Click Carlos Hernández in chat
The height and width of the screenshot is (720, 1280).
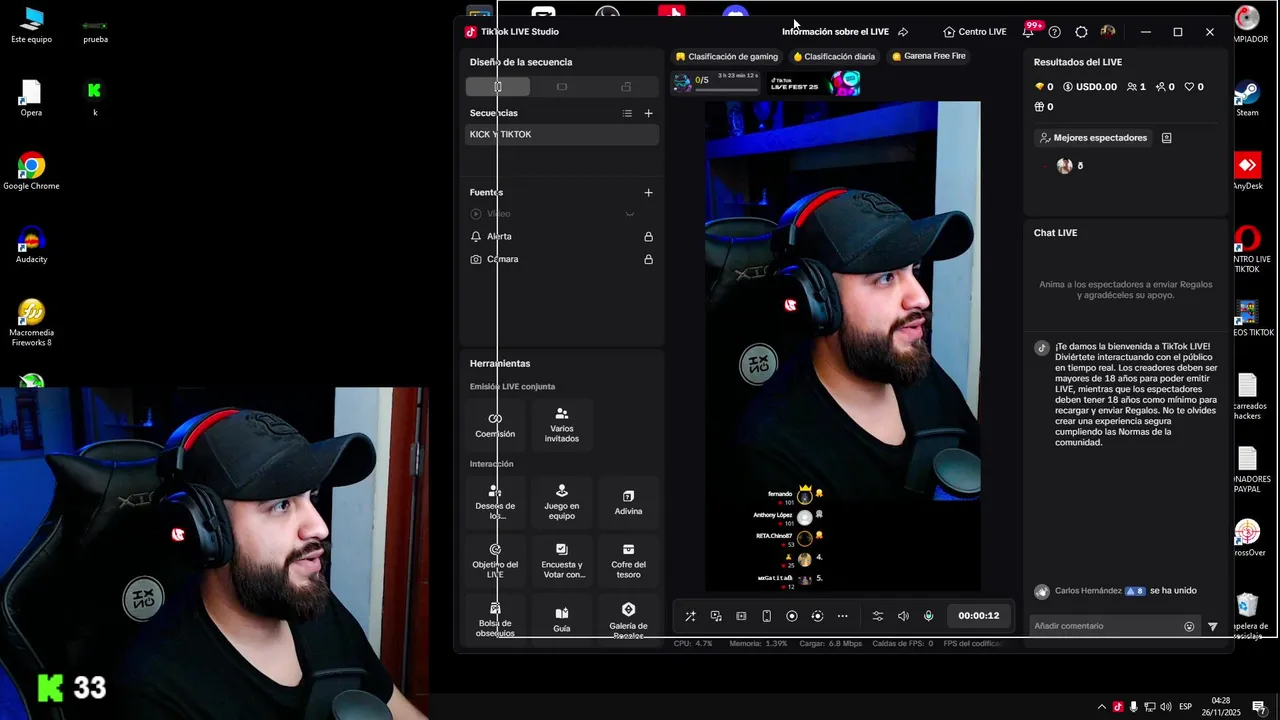pyautogui.click(x=1088, y=591)
